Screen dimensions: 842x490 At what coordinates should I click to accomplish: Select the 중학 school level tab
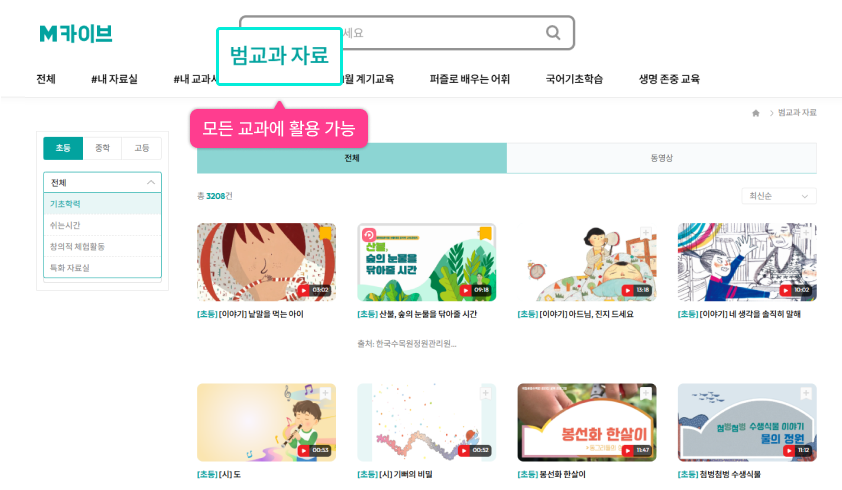(102, 148)
